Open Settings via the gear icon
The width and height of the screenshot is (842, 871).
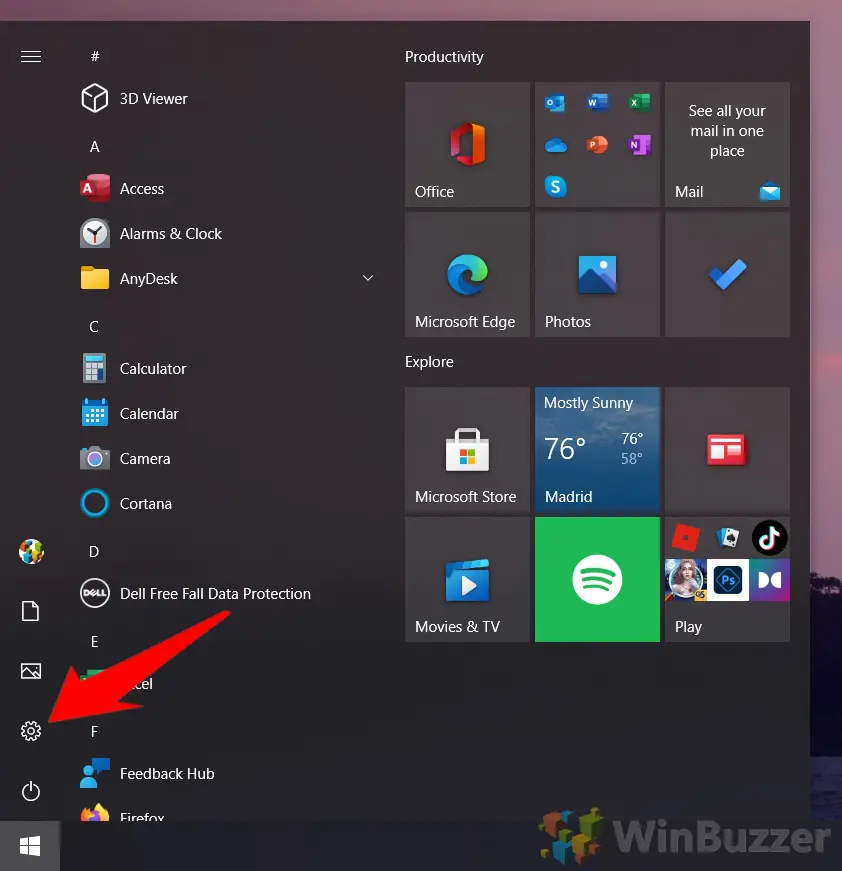(x=31, y=731)
